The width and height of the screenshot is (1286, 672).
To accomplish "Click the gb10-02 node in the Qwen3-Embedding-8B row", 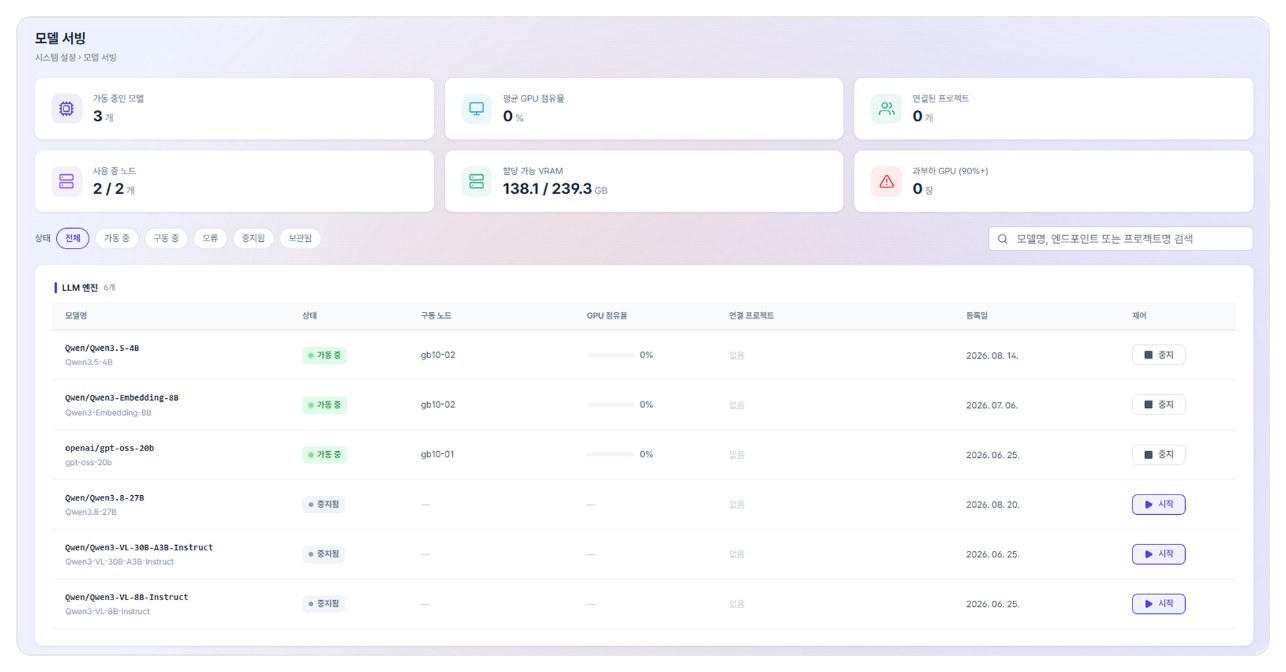I will 438,405.
